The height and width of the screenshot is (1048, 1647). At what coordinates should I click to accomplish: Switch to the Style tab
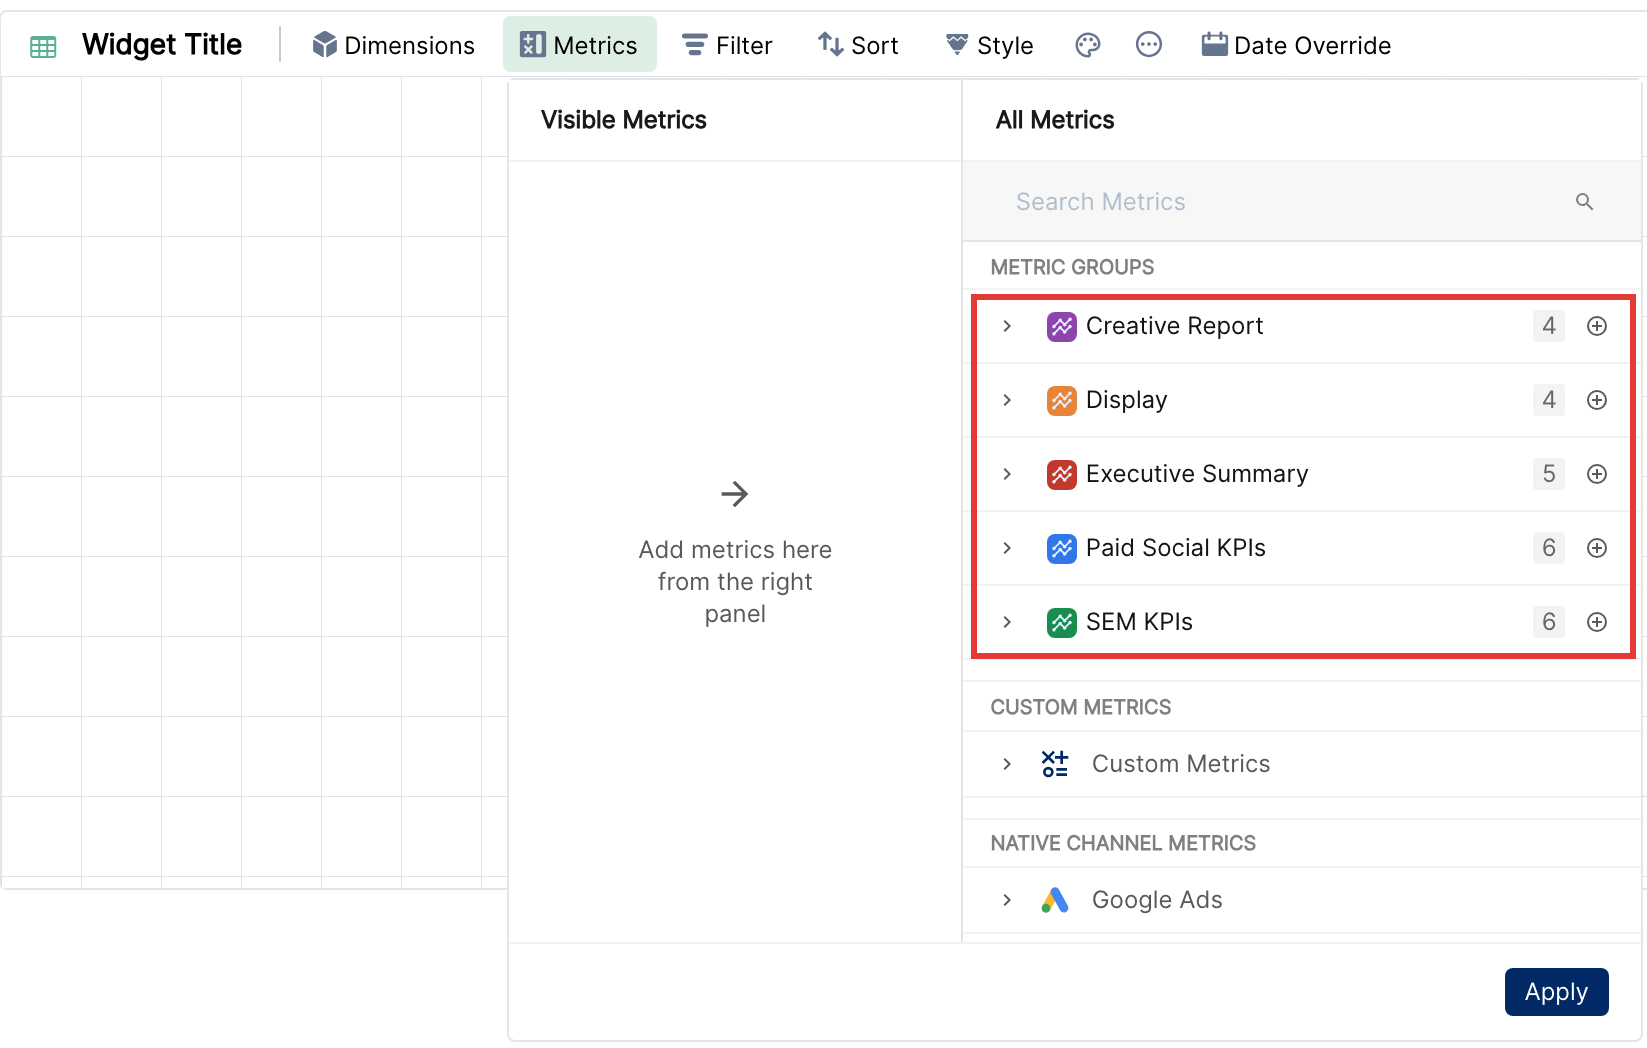(x=990, y=45)
